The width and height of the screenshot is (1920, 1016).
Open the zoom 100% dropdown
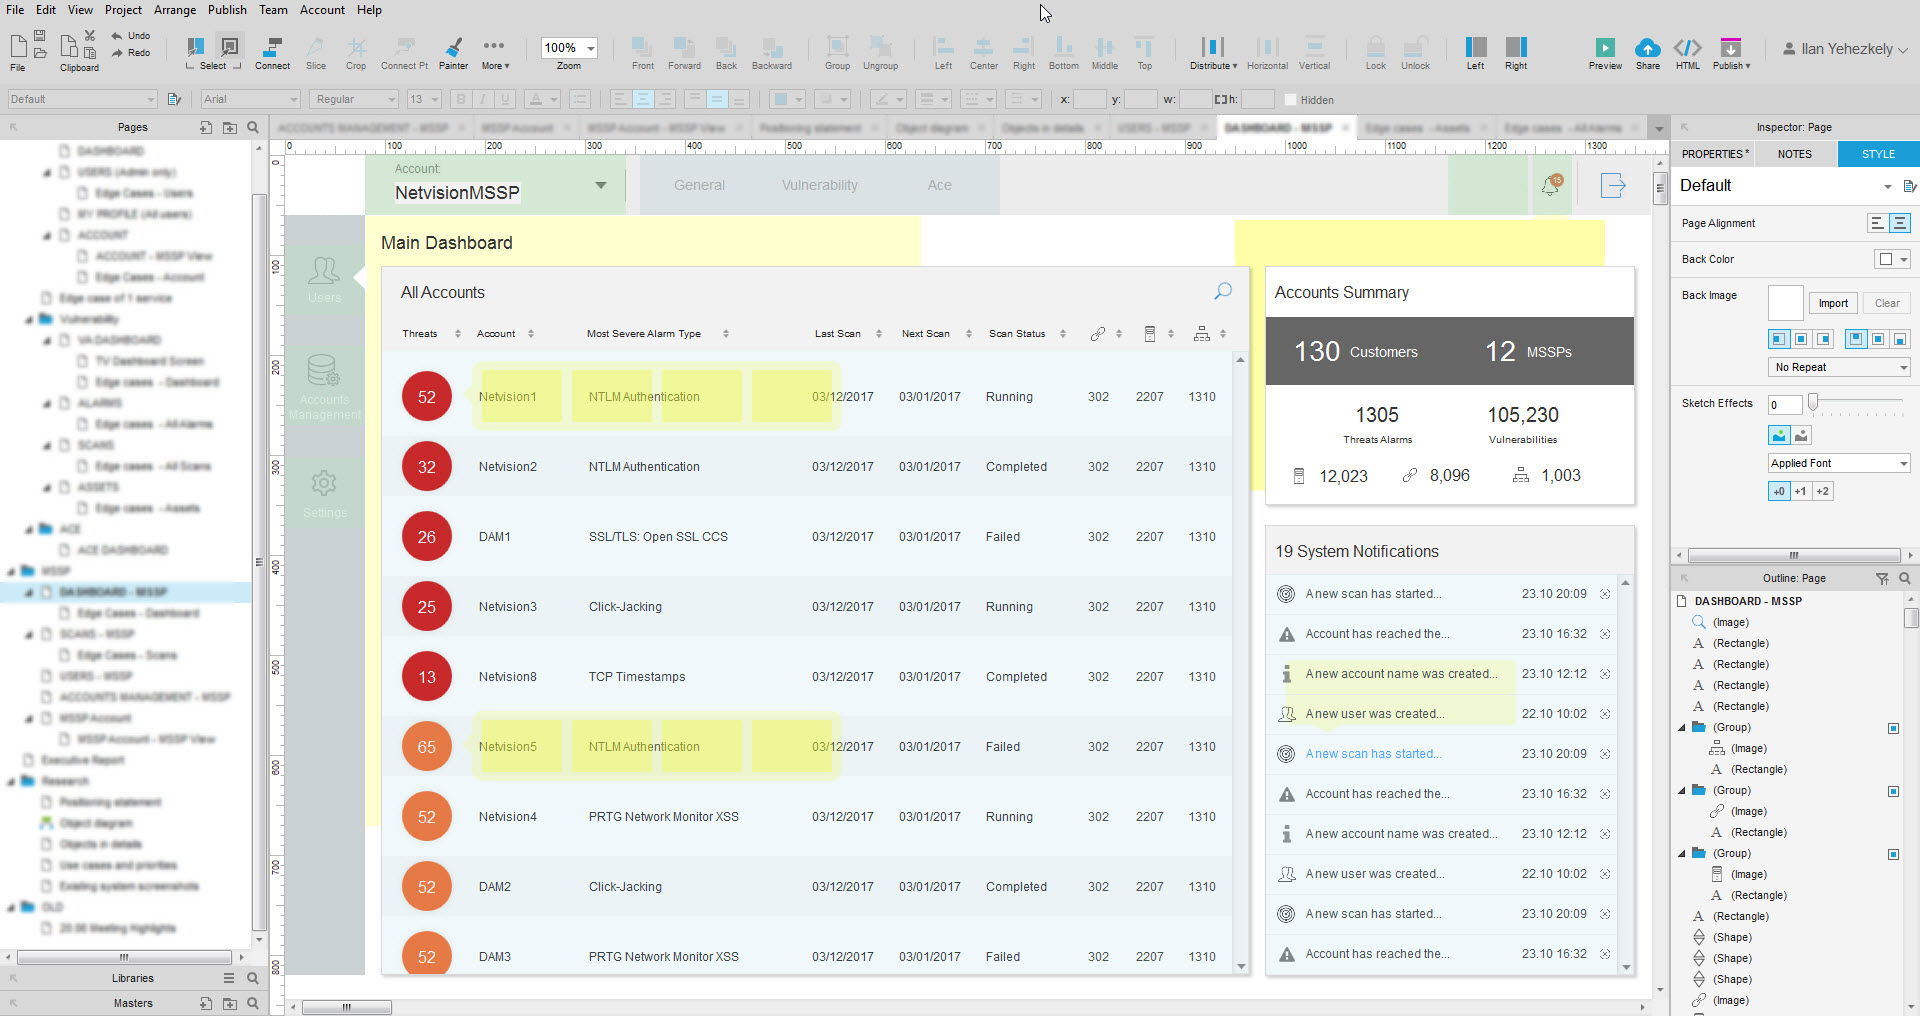click(590, 48)
